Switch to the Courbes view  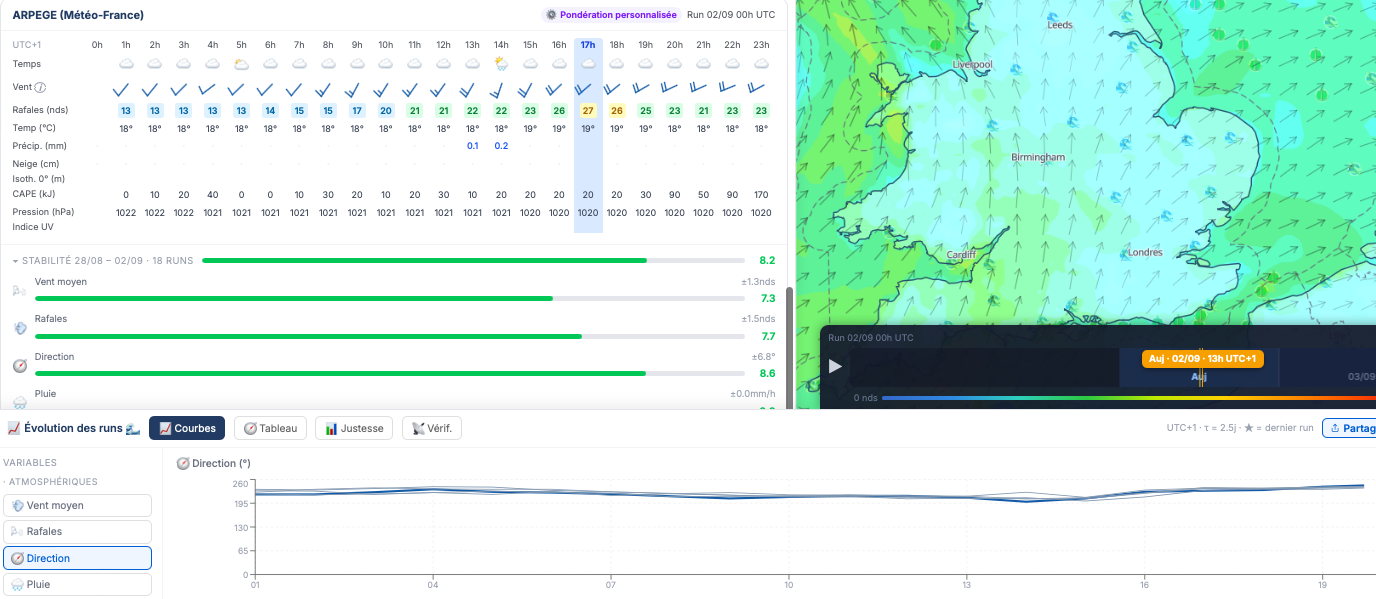187,428
